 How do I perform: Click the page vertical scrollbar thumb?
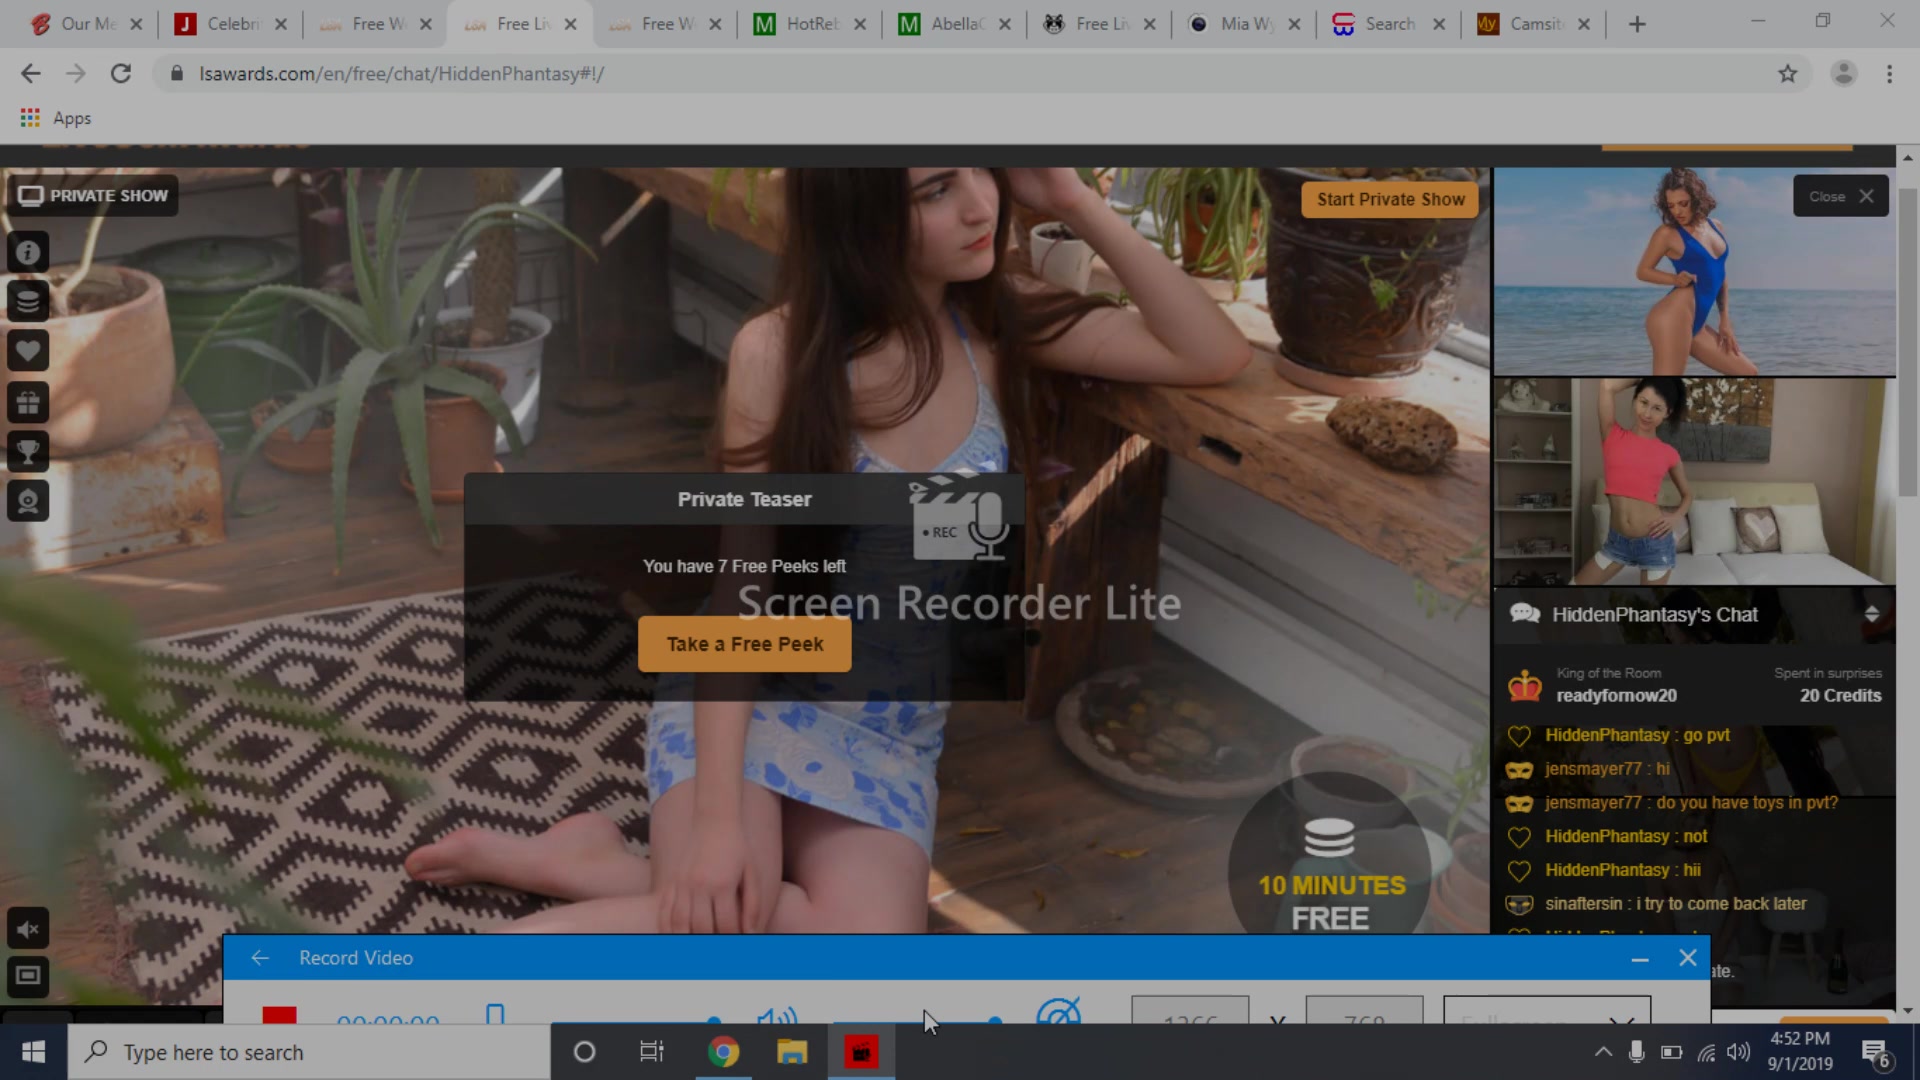click(1907, 340)
